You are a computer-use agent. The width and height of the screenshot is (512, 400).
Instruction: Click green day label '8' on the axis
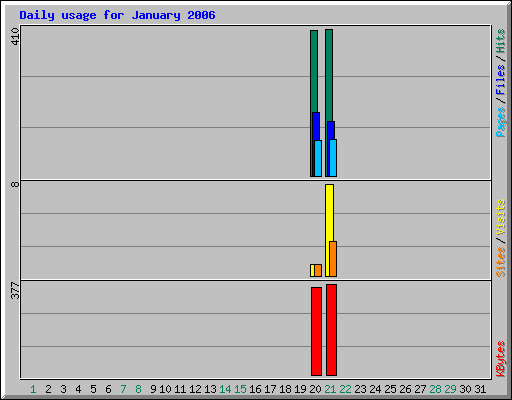pyautogui.click(x=138, y=389)
